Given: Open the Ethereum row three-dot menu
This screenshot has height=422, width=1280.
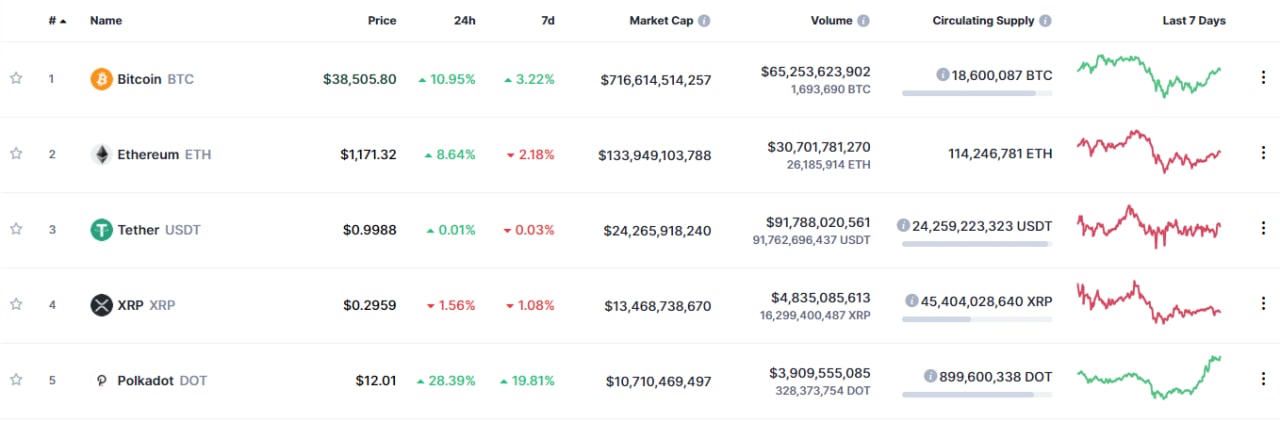Looking at the screenshot, I should click(1264, 154).
